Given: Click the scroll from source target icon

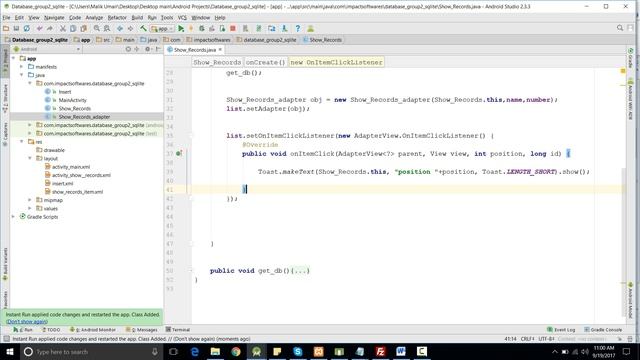Looking at the screenshot, I should pyautogui.click(x=128, y=49).
